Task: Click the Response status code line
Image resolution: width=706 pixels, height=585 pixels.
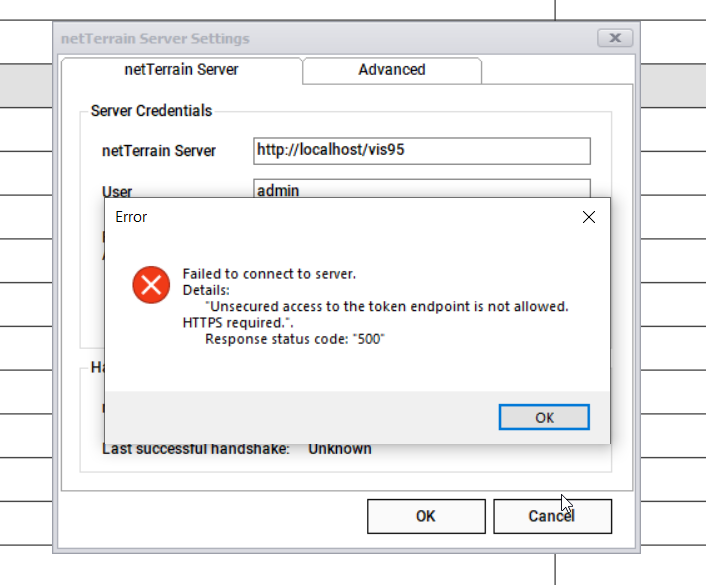Action: coord(295,339)
